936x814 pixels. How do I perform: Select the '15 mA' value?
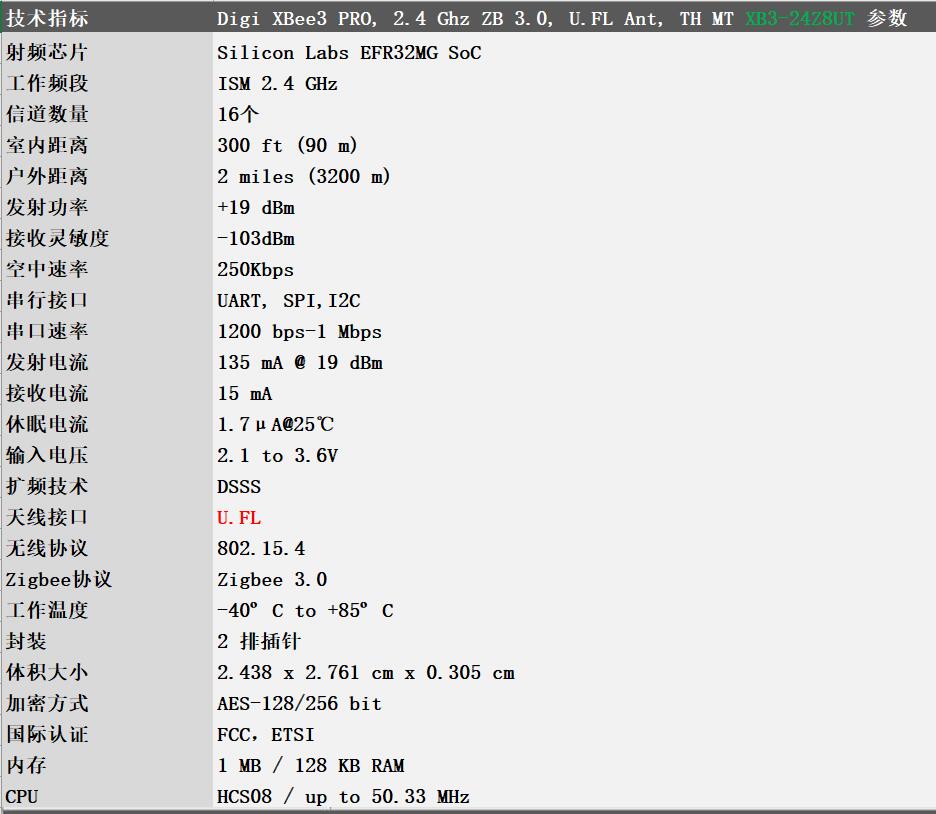pyautogui.click(x=245, y=394)
